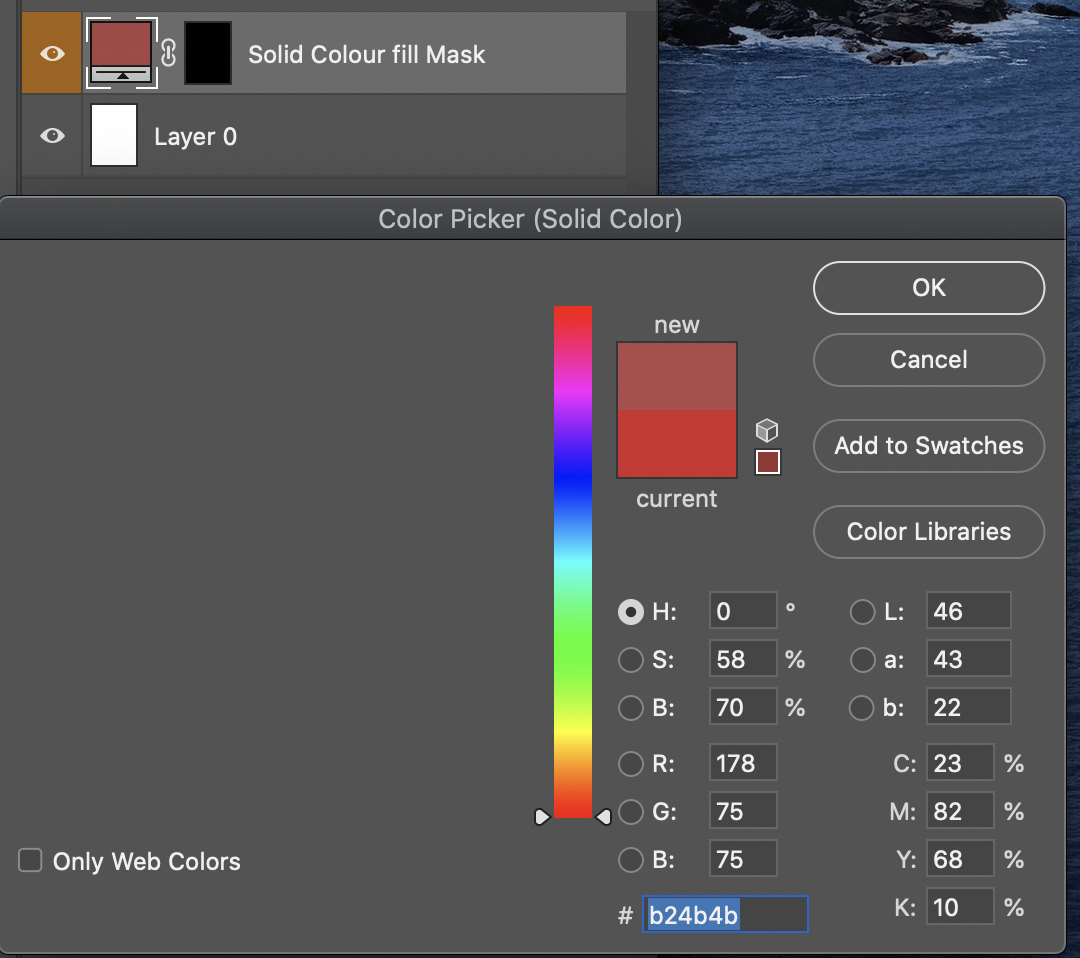Screen dimensions: 1080x958
Task: Click the left slider arrow on the hue strip
Action: coord(542,817)
